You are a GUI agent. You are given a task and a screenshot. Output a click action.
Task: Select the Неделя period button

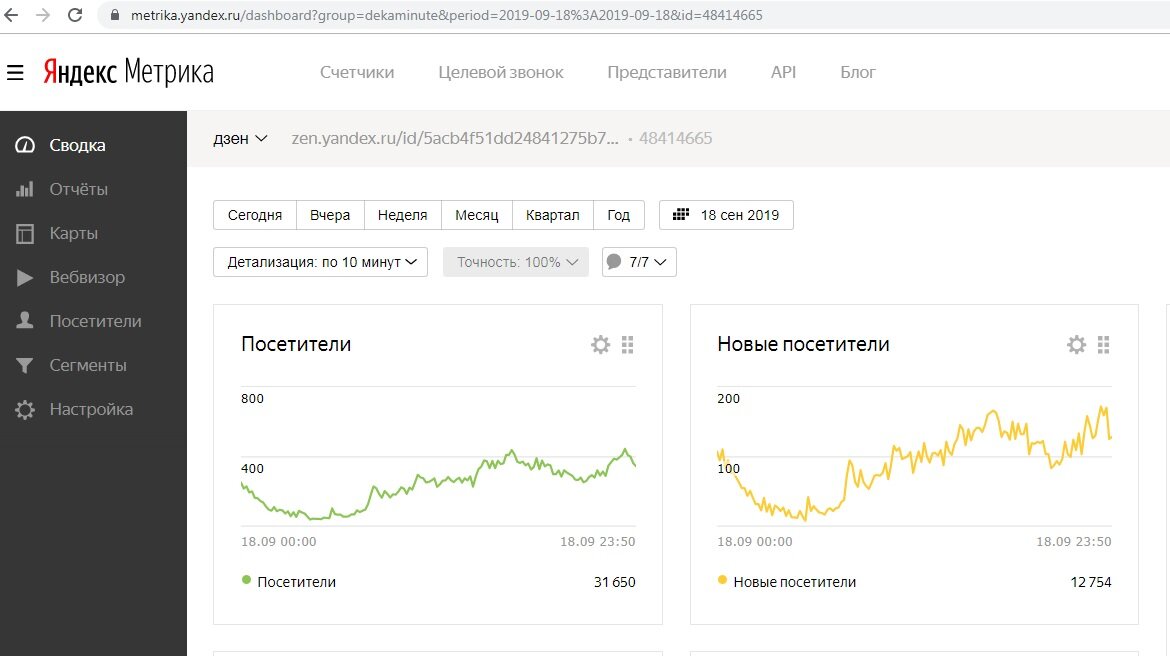pos(402,214)
